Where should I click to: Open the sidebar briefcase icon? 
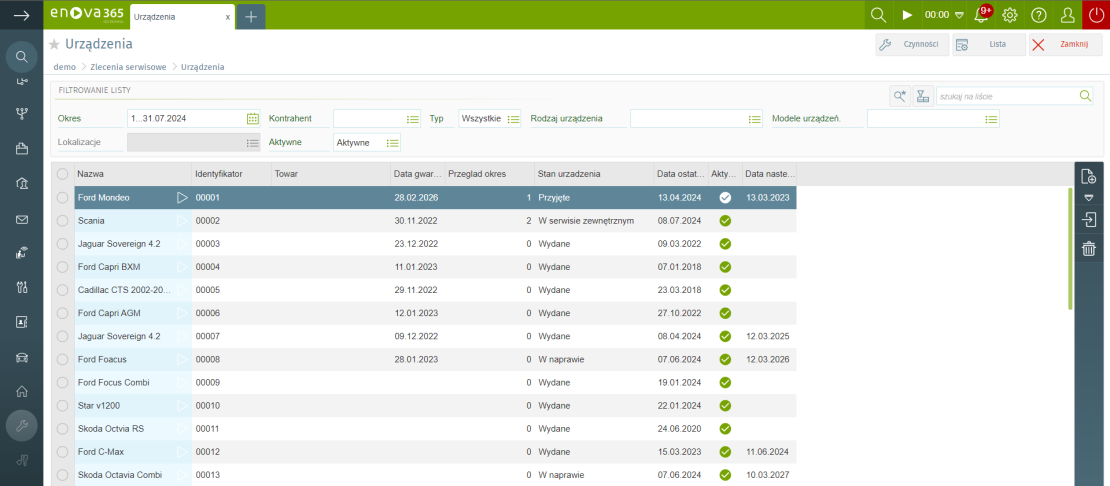(21, 149)
